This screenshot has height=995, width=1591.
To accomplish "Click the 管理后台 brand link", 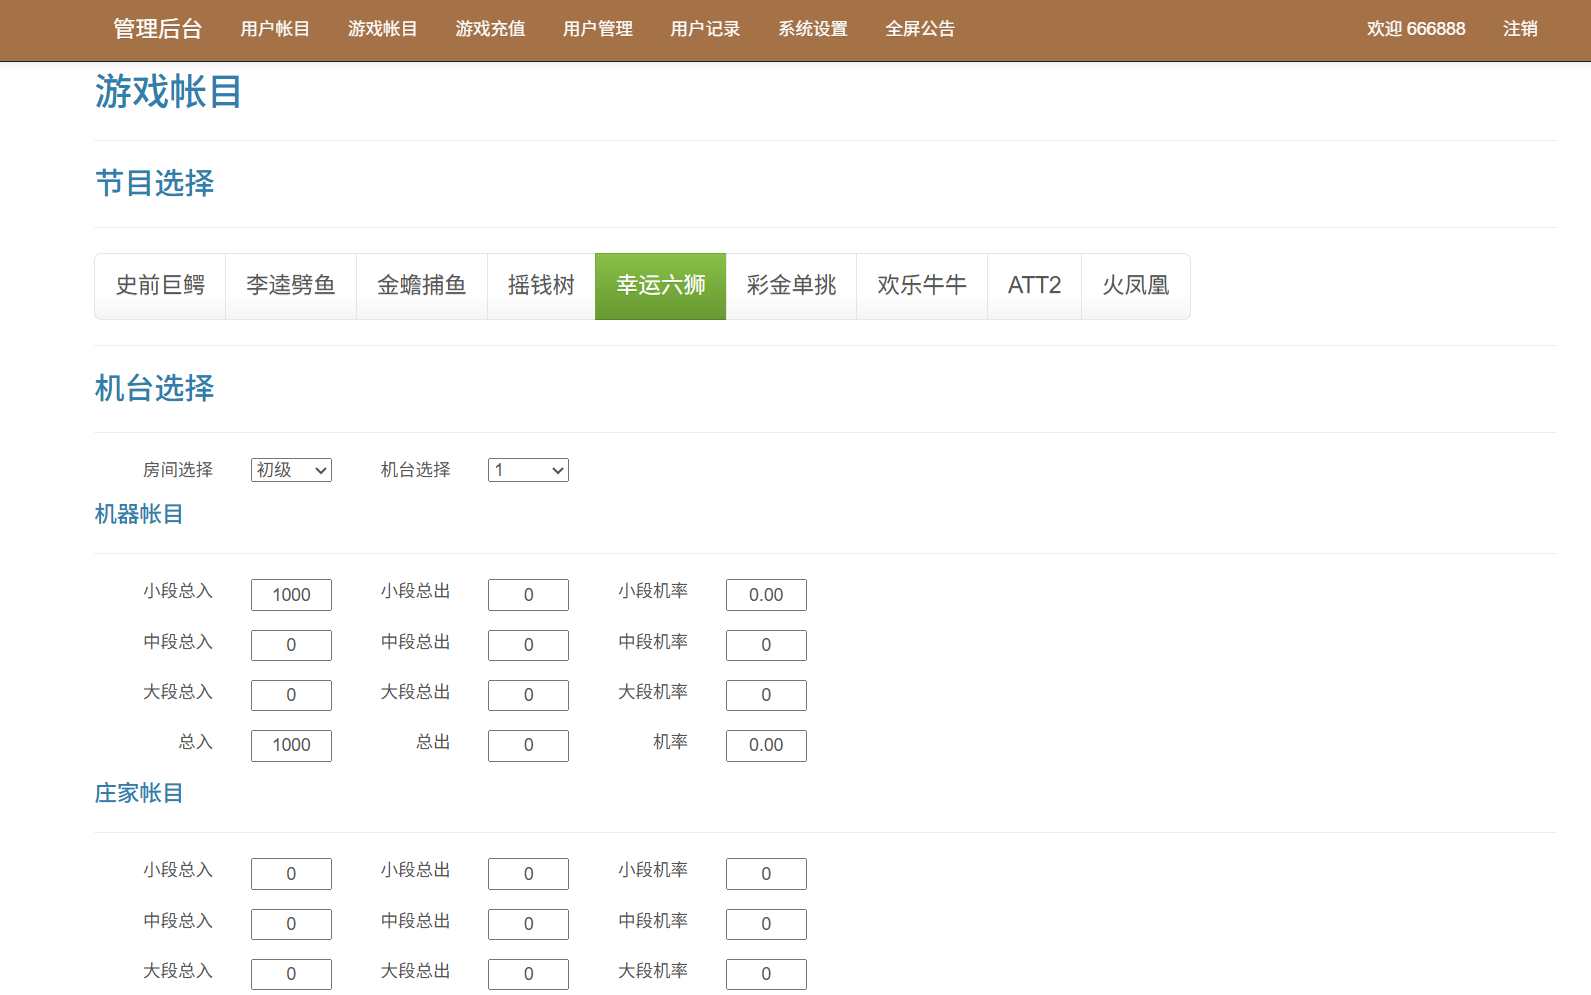I will tap(158, 29).
